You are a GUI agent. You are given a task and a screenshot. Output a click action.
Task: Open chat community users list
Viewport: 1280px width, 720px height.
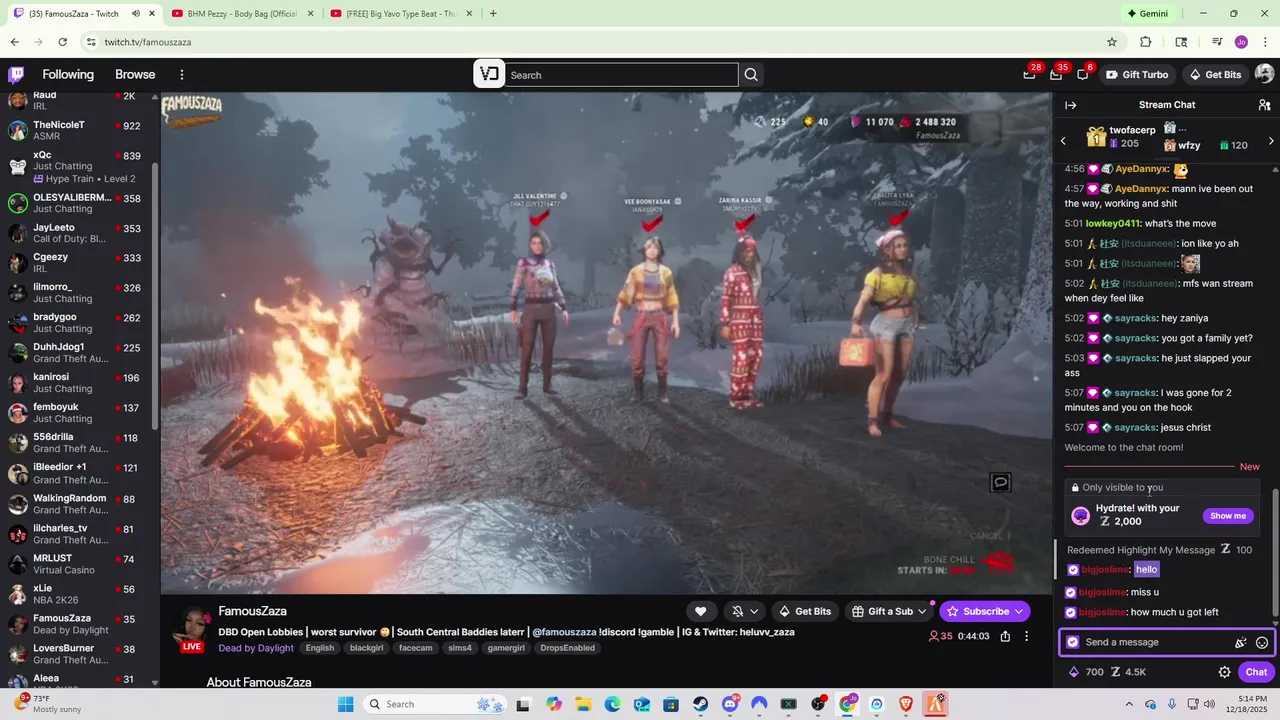point(1264,105)
